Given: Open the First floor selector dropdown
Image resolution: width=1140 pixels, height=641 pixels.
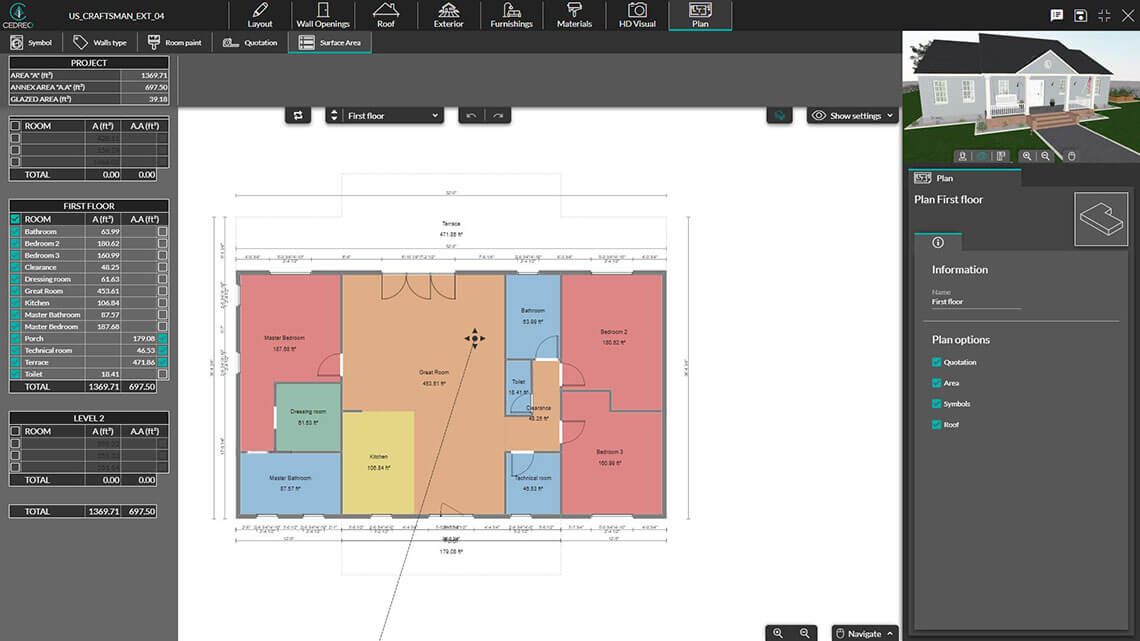Looking at the screenshot, I should [384, 114].
